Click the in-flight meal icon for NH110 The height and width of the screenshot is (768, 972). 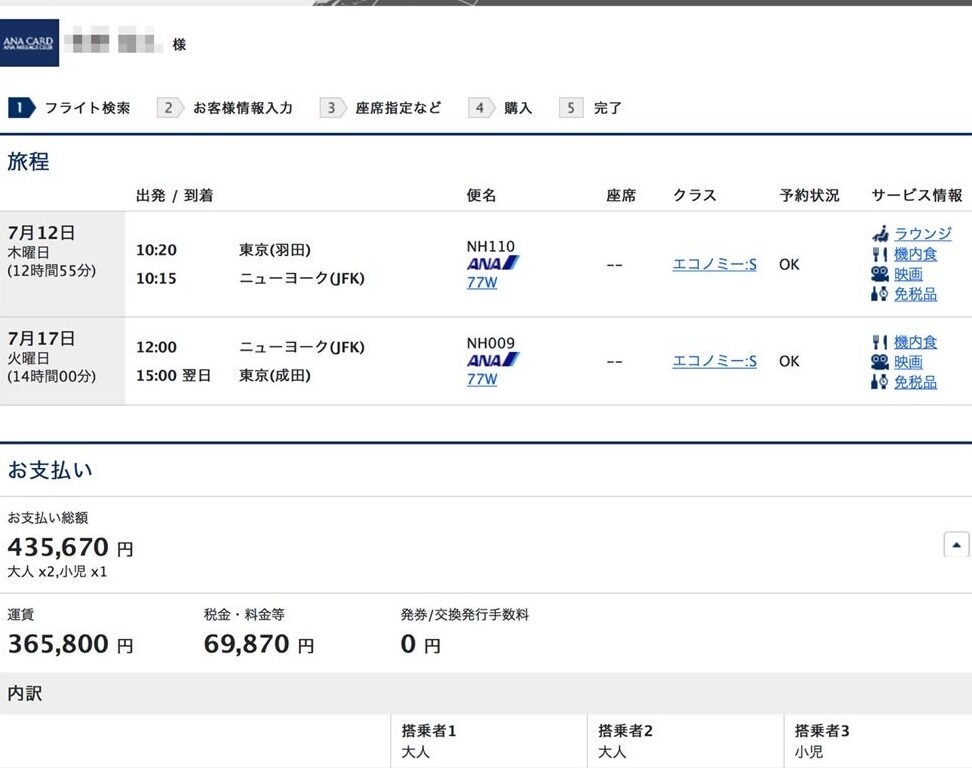pyautogui.click(x=880, y=254)
